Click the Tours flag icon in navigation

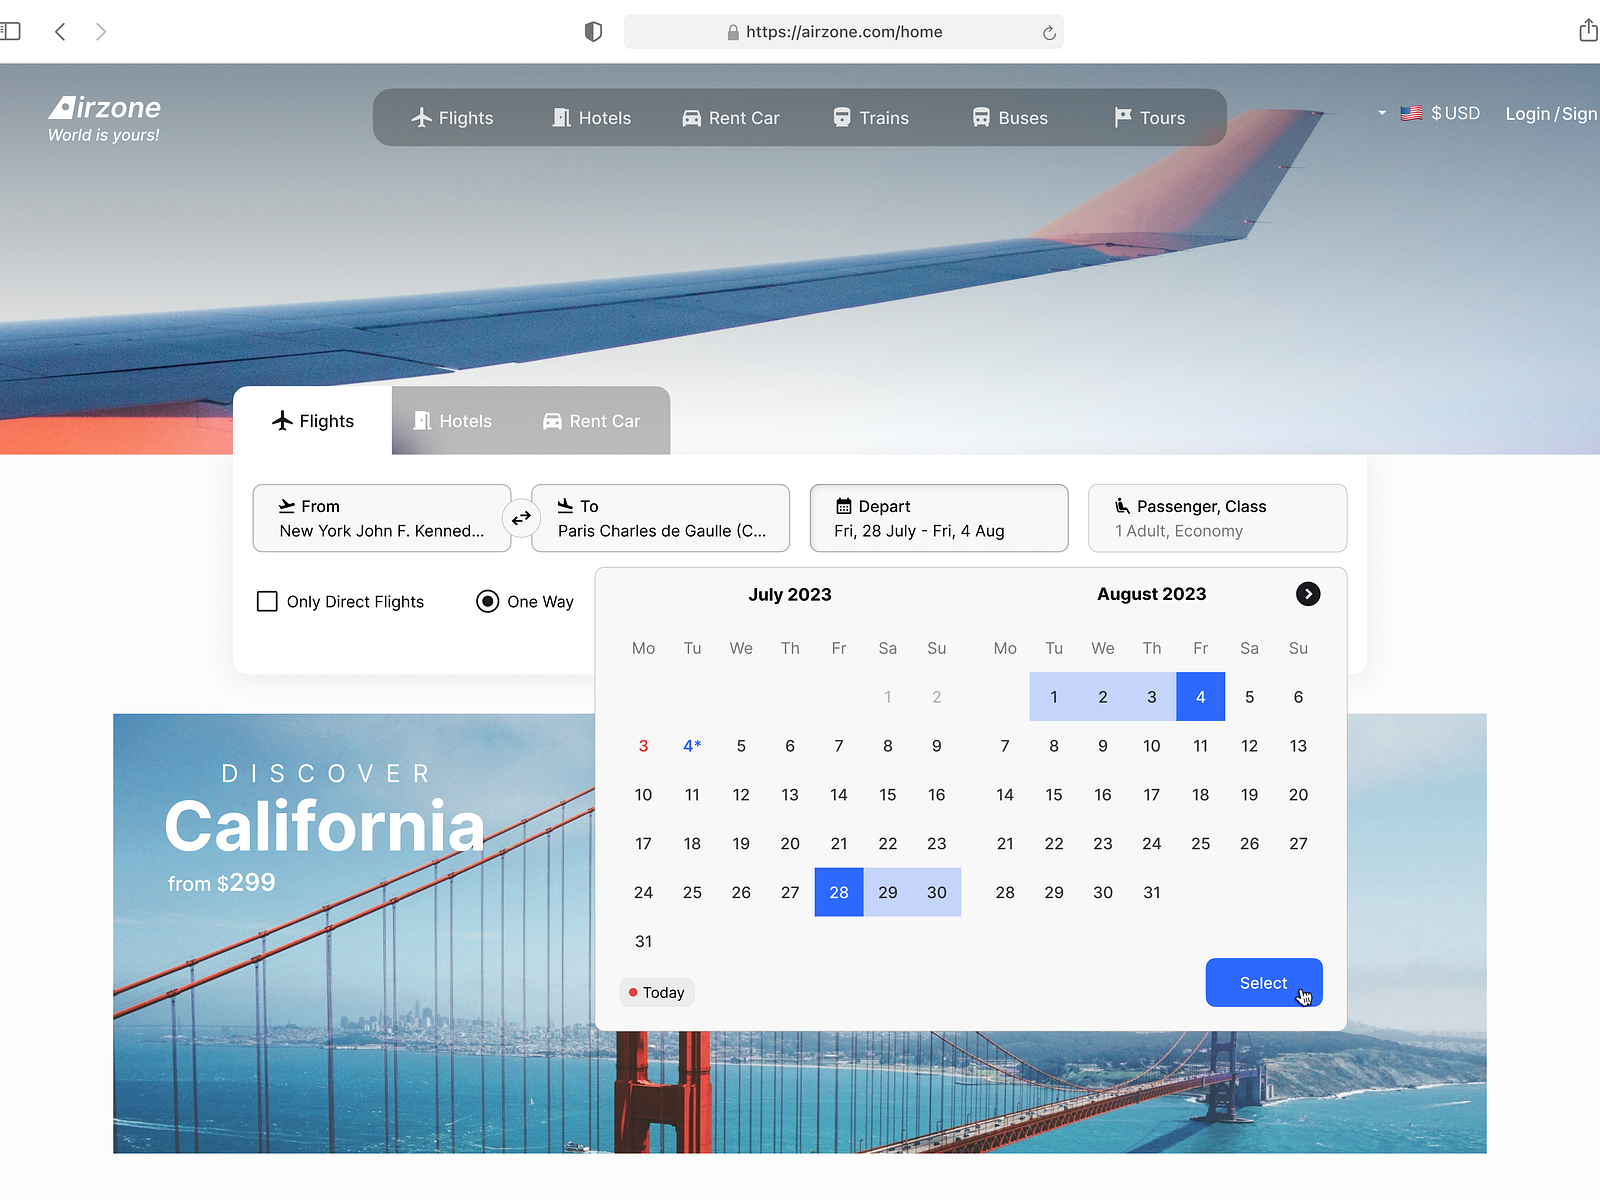pyautogui.click(x=1122, y=117)
